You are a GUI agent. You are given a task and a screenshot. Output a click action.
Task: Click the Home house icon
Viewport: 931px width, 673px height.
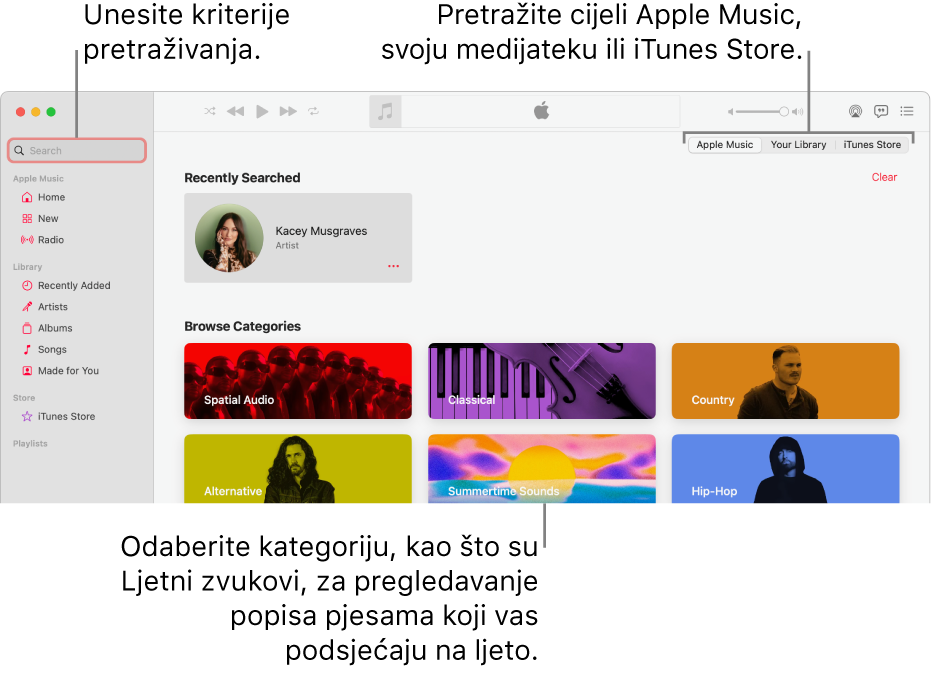pyautogui.click(x=27, y=197)
